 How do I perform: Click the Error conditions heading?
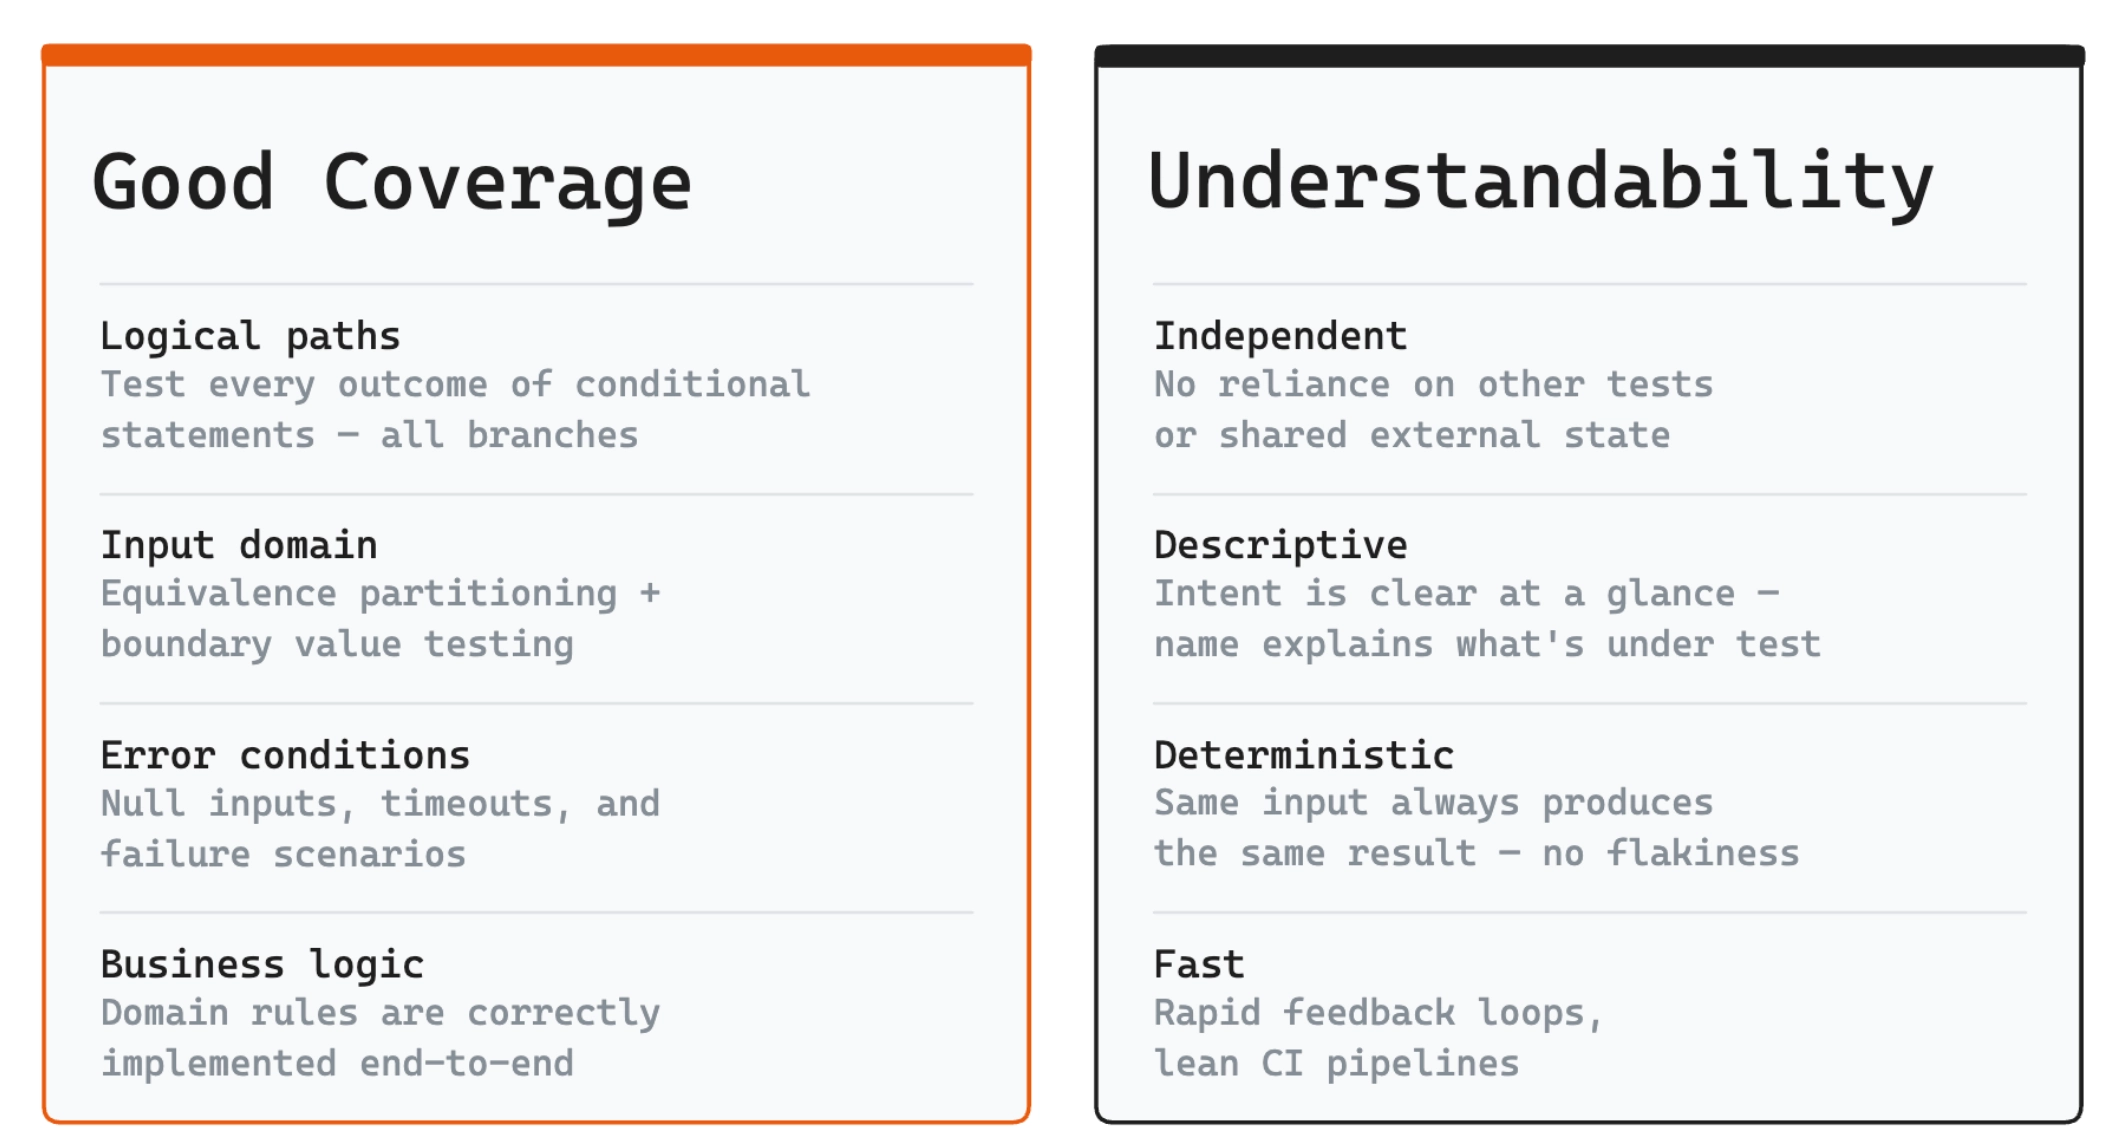(285, 755)
